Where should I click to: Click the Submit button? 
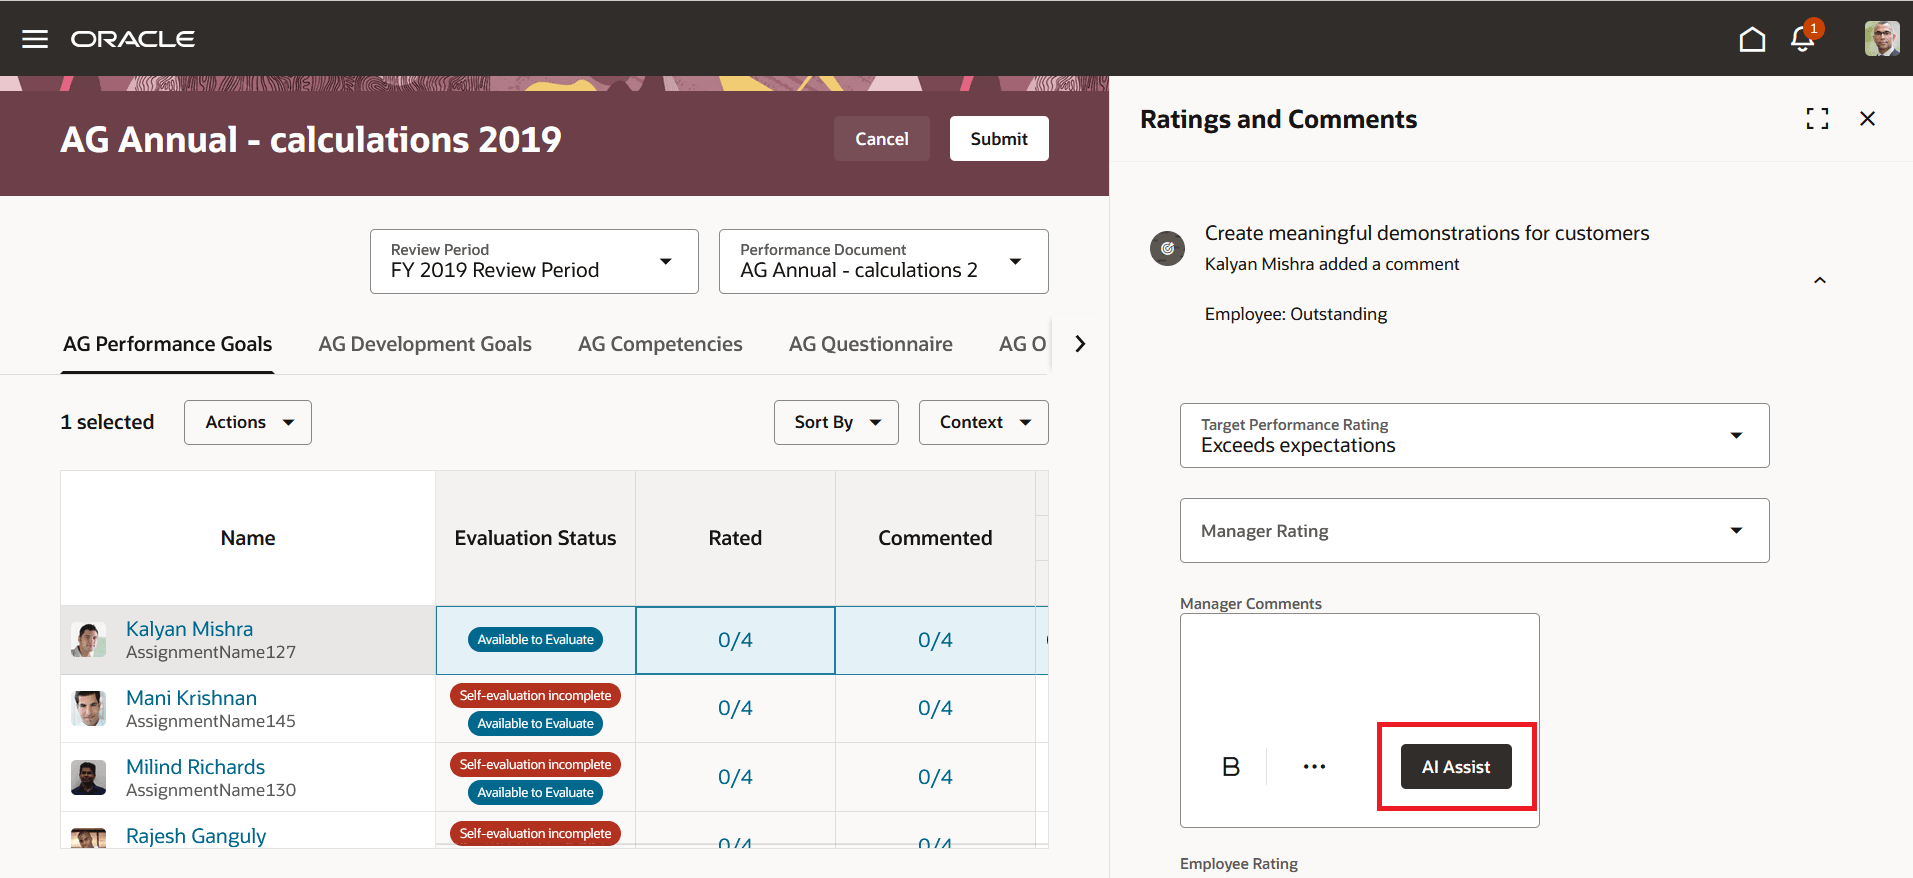(999, 139)
